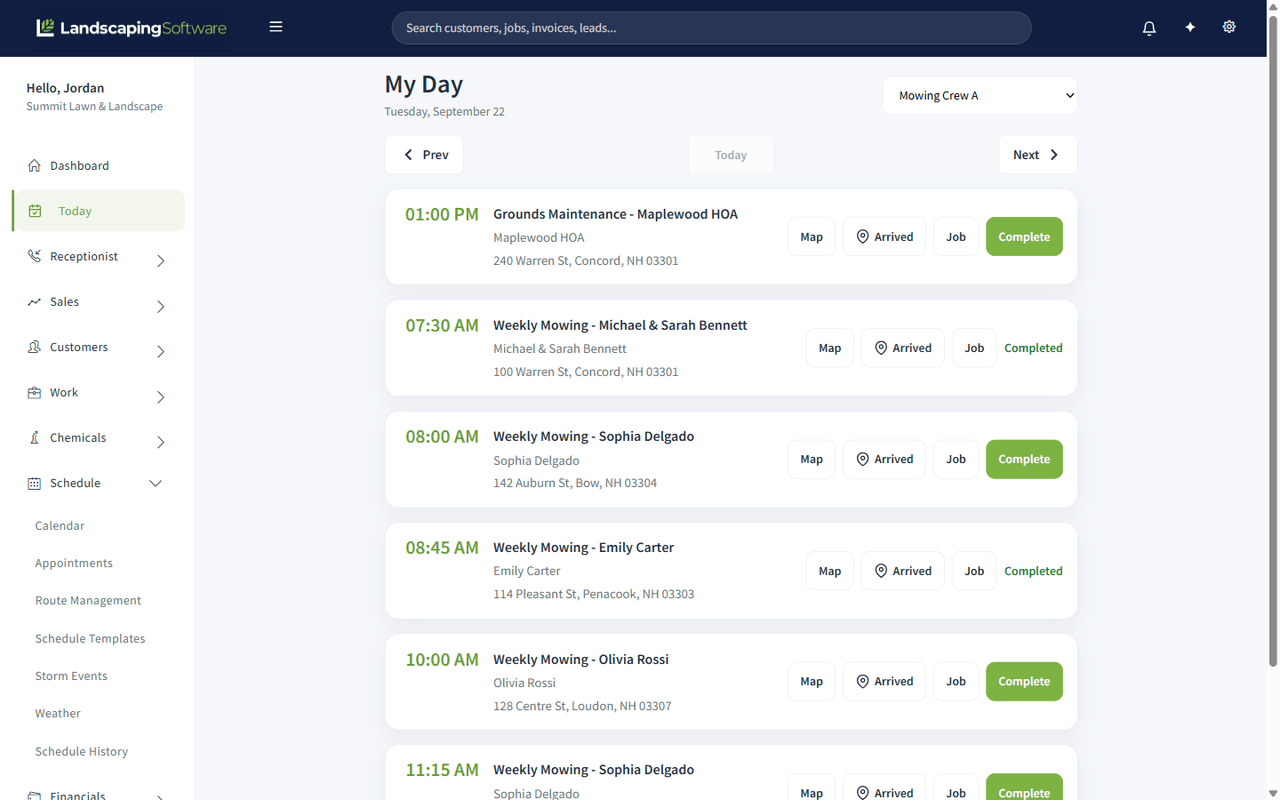Click the Chemicals flask icon
This screenshot has height=800, width=1280.
pyautogui.click(x=34, y=438)
